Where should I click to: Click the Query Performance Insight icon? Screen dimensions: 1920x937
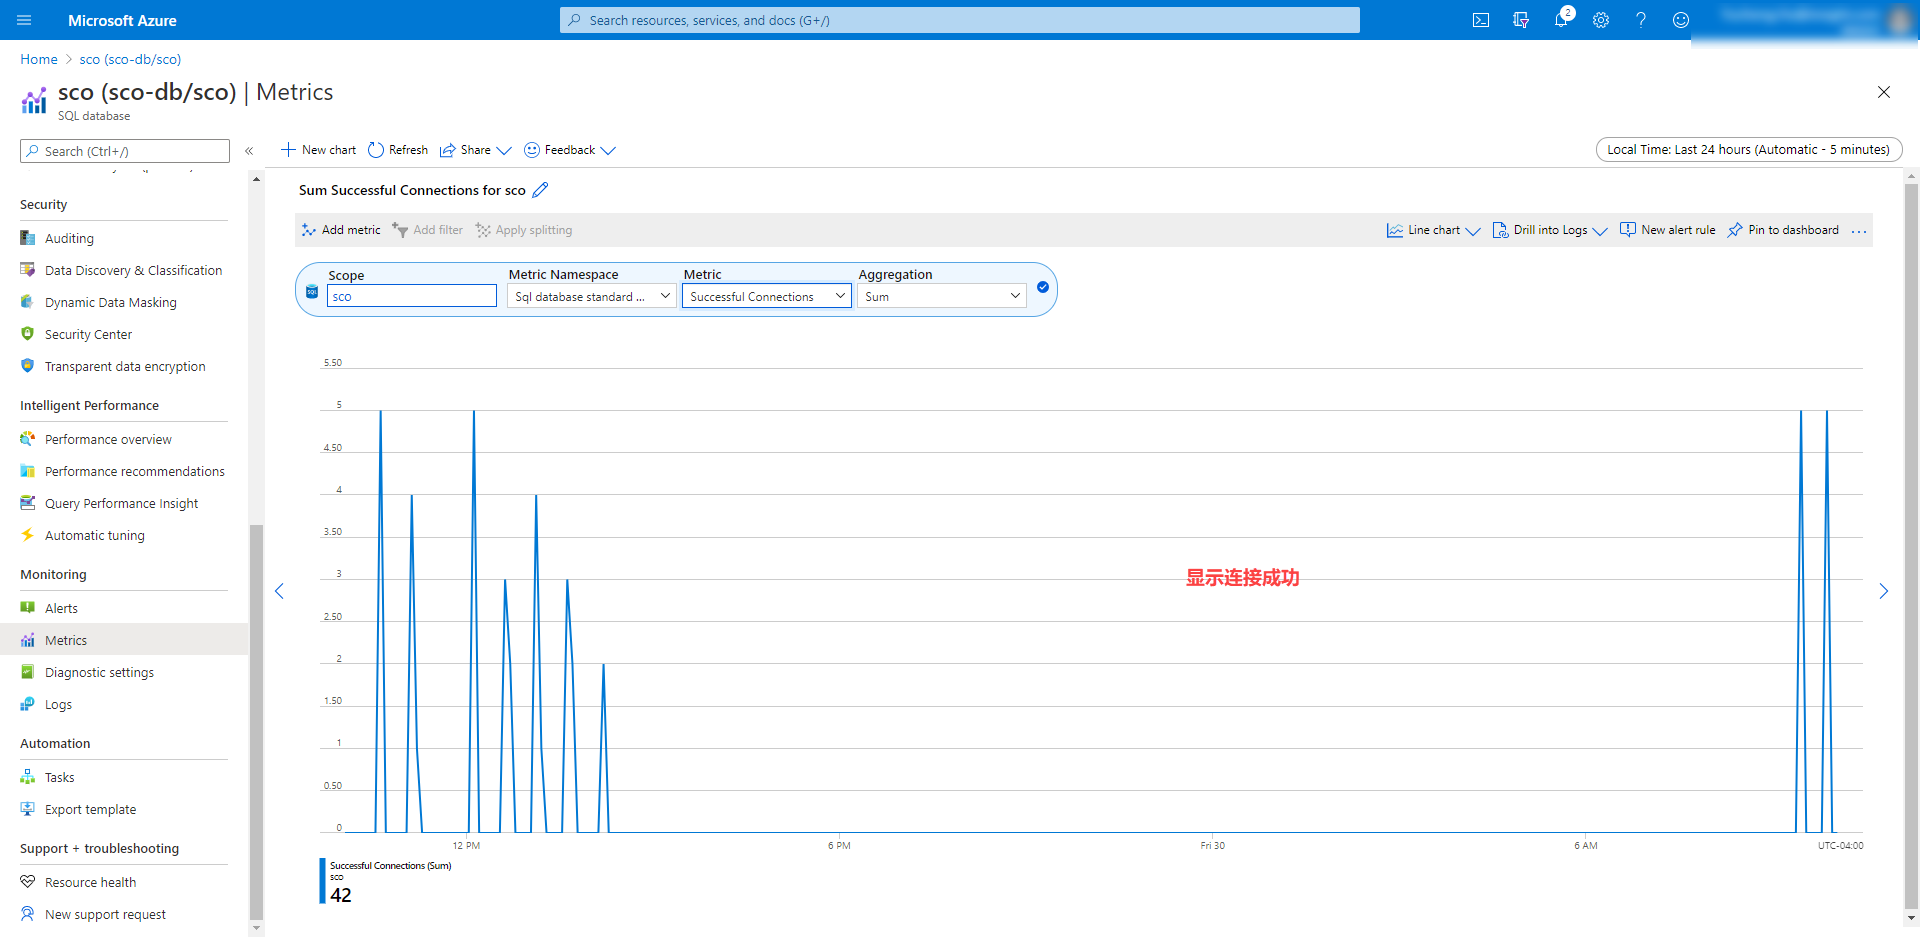[x=28, y=503]
